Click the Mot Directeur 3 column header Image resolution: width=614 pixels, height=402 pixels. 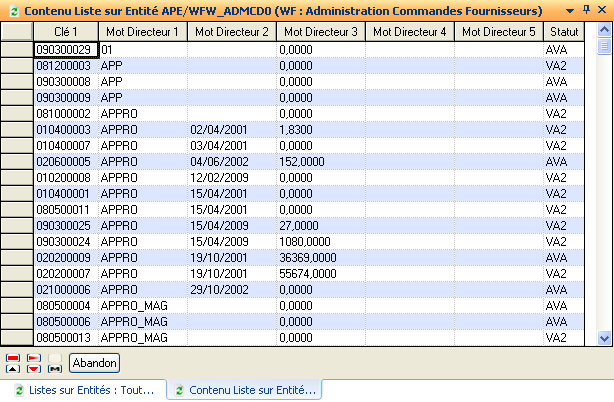(x=319, y=32)
